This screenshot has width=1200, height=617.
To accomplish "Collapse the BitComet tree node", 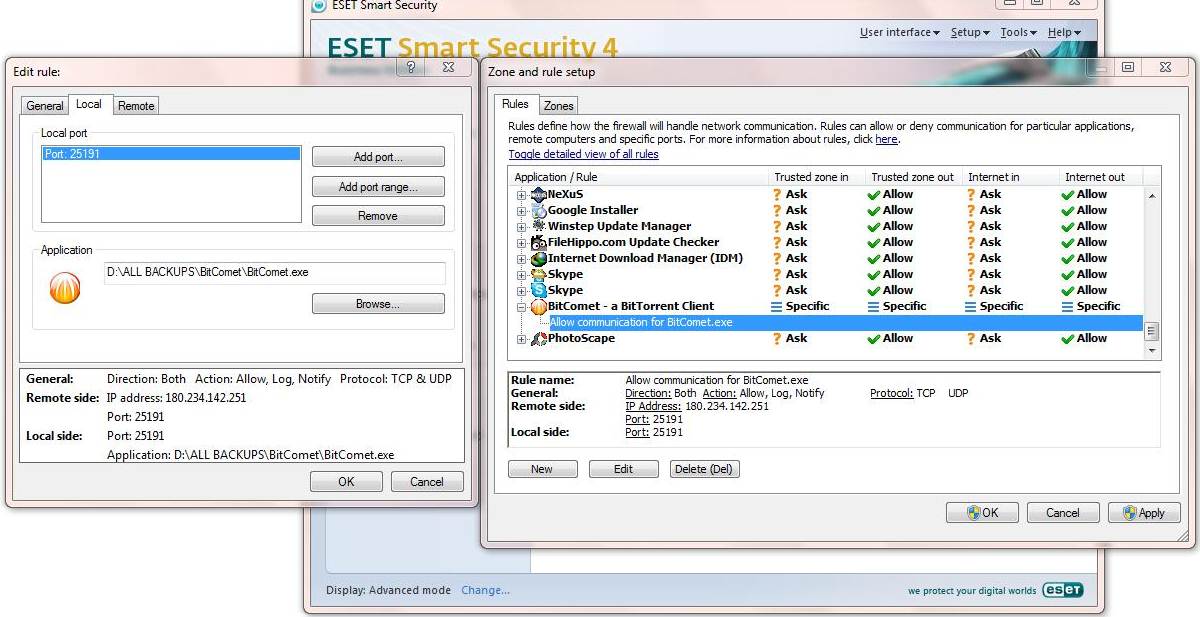I will point(521,307).
